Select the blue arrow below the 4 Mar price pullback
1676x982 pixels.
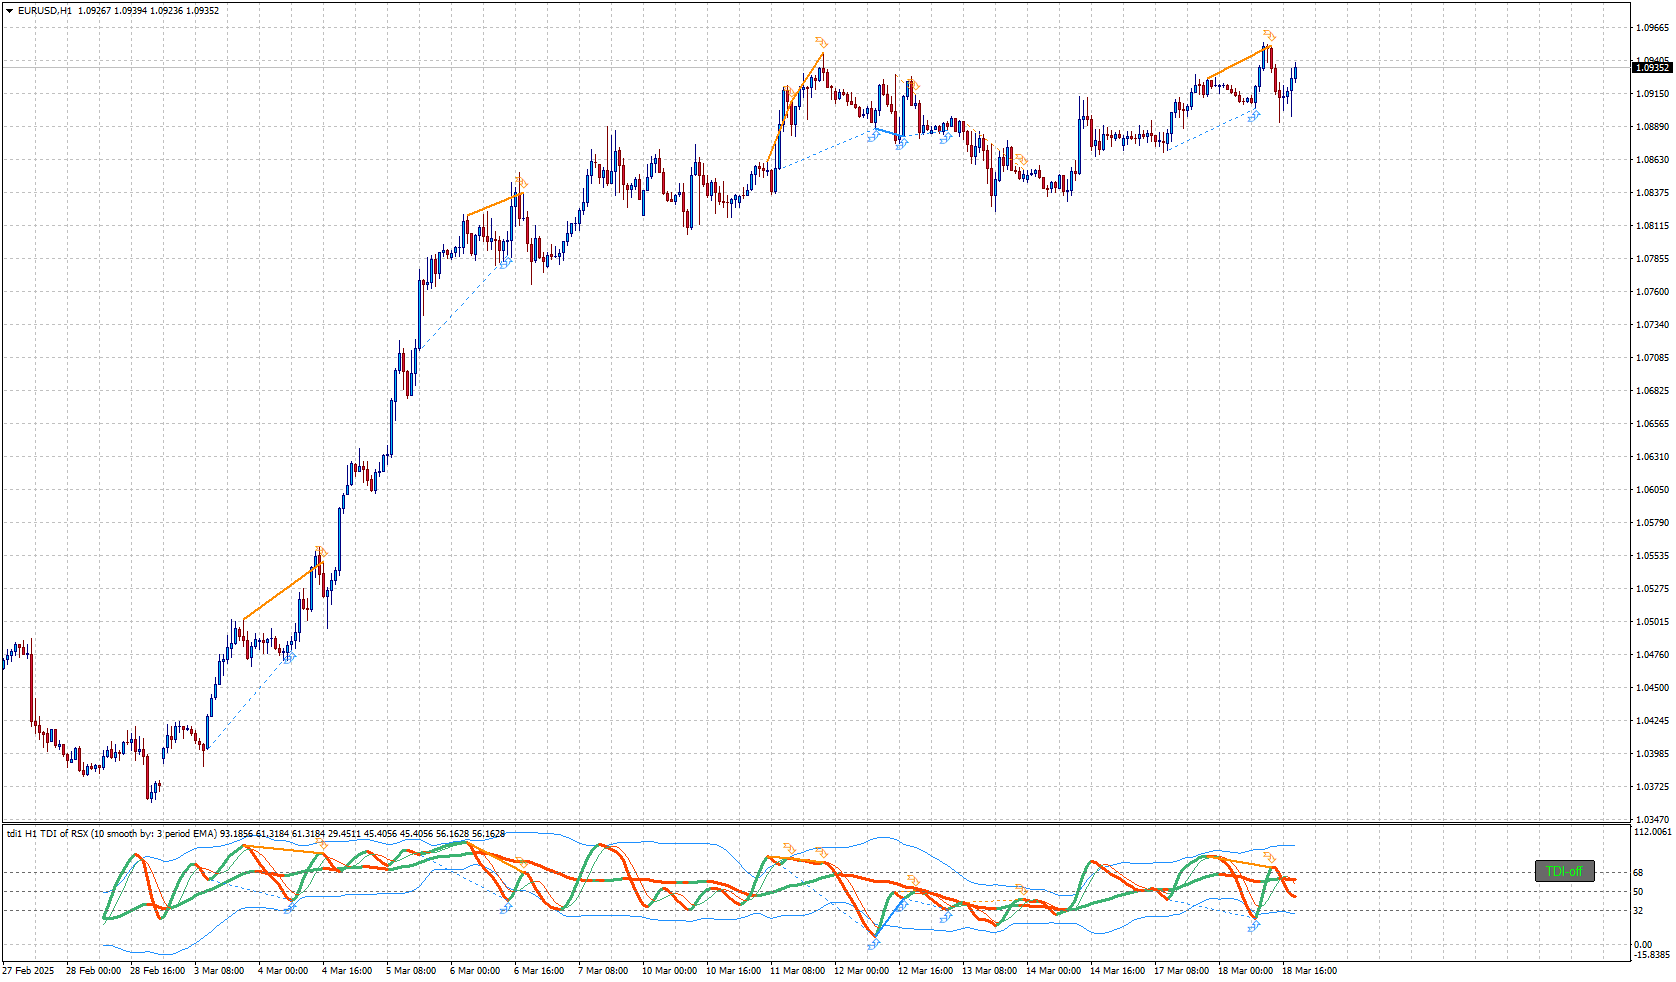[x=289, y=657]
